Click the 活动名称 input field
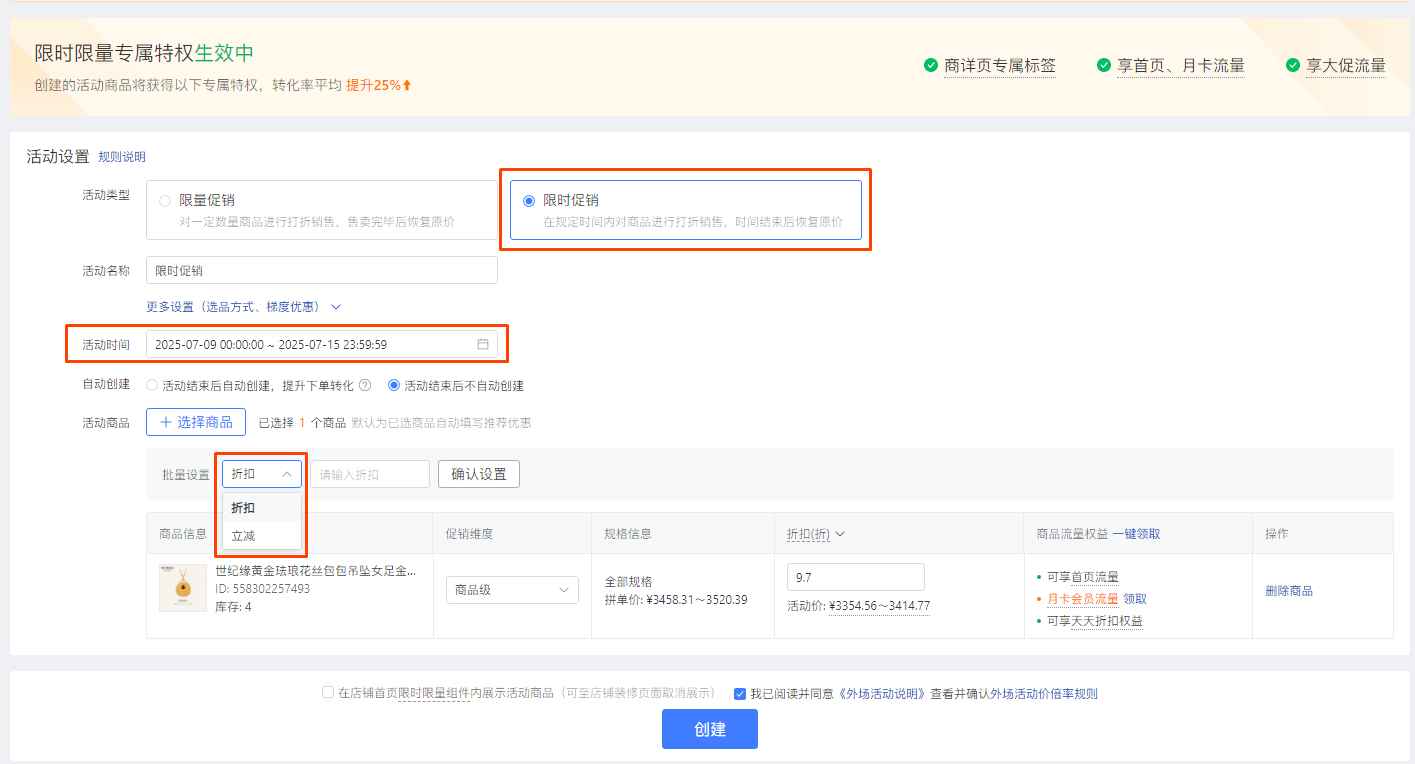 (321, 270)
